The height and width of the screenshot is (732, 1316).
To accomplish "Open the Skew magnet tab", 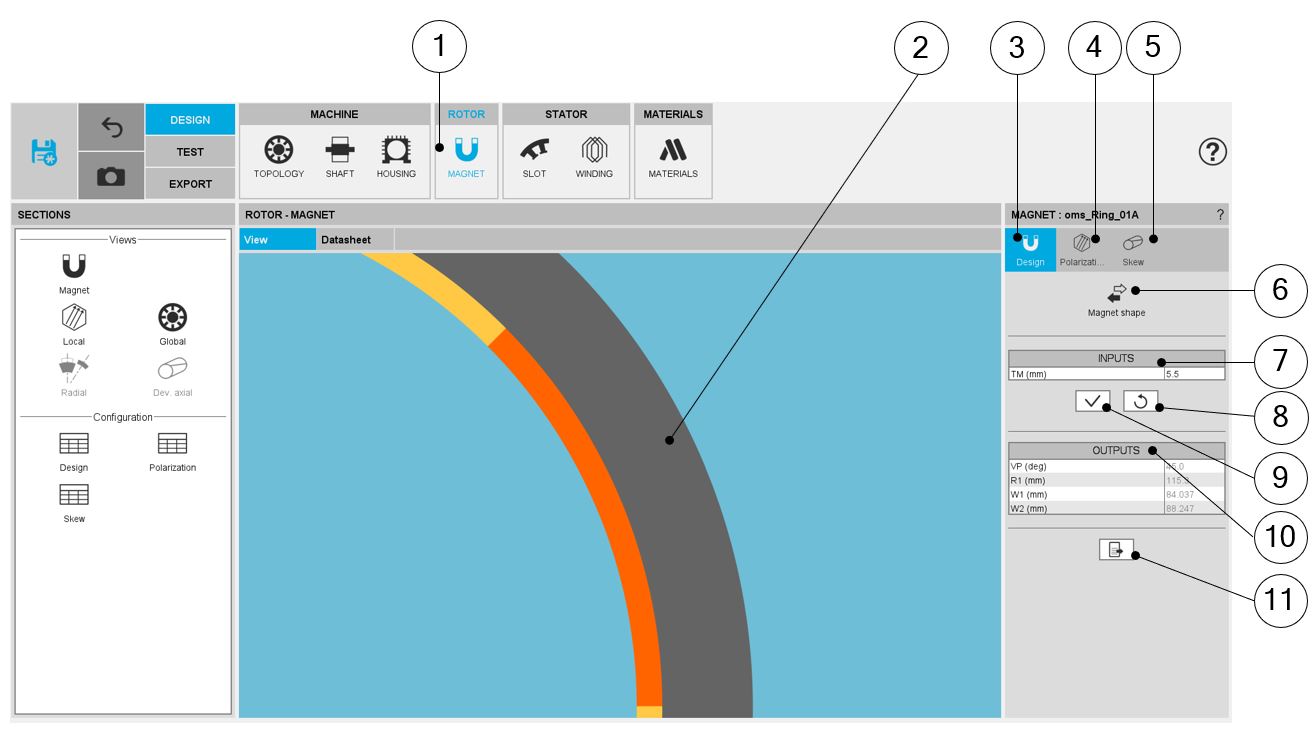I will click(x=1133, y=249).
